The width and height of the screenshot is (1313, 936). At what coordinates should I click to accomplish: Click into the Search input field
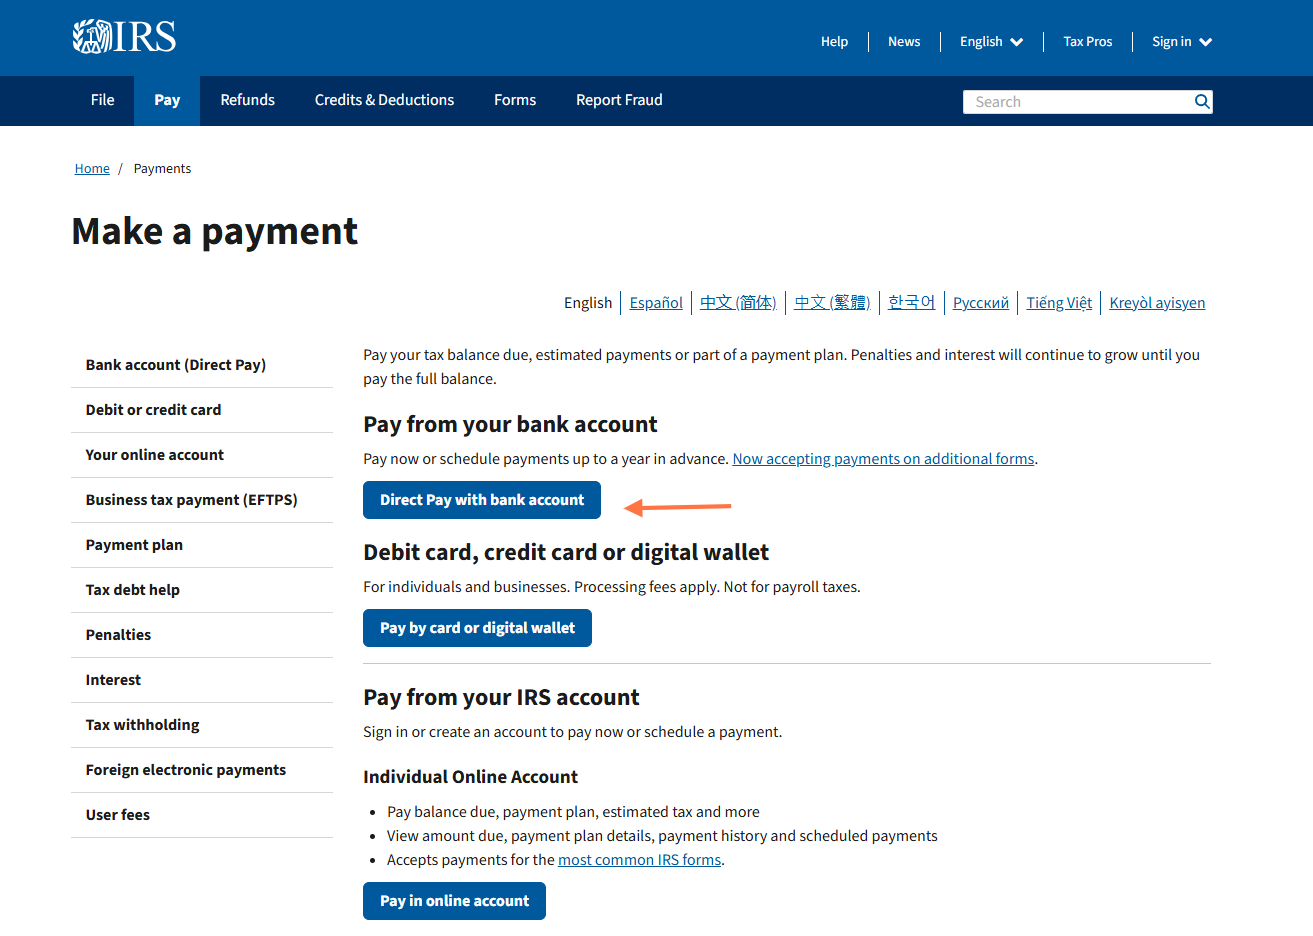point(1077,101)
